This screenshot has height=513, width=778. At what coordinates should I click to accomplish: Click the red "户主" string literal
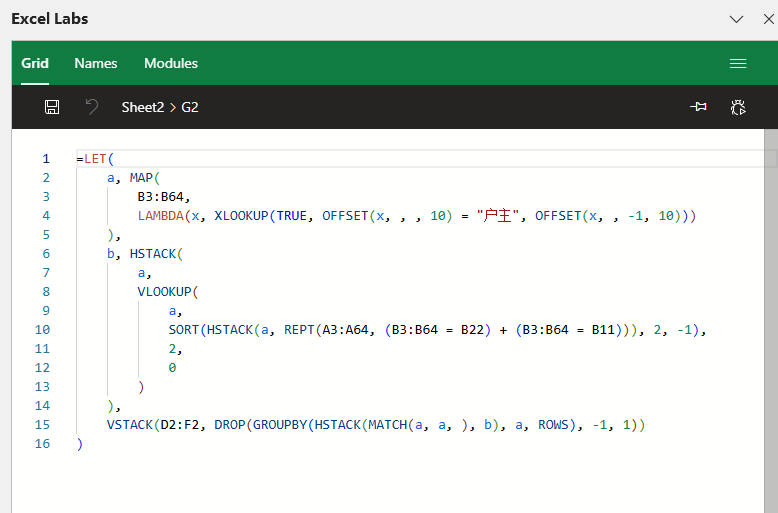[x=498, y=216]
